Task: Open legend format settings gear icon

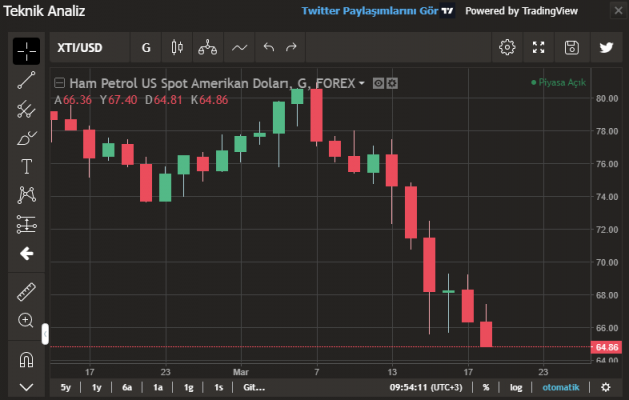Action: point(392,83)
